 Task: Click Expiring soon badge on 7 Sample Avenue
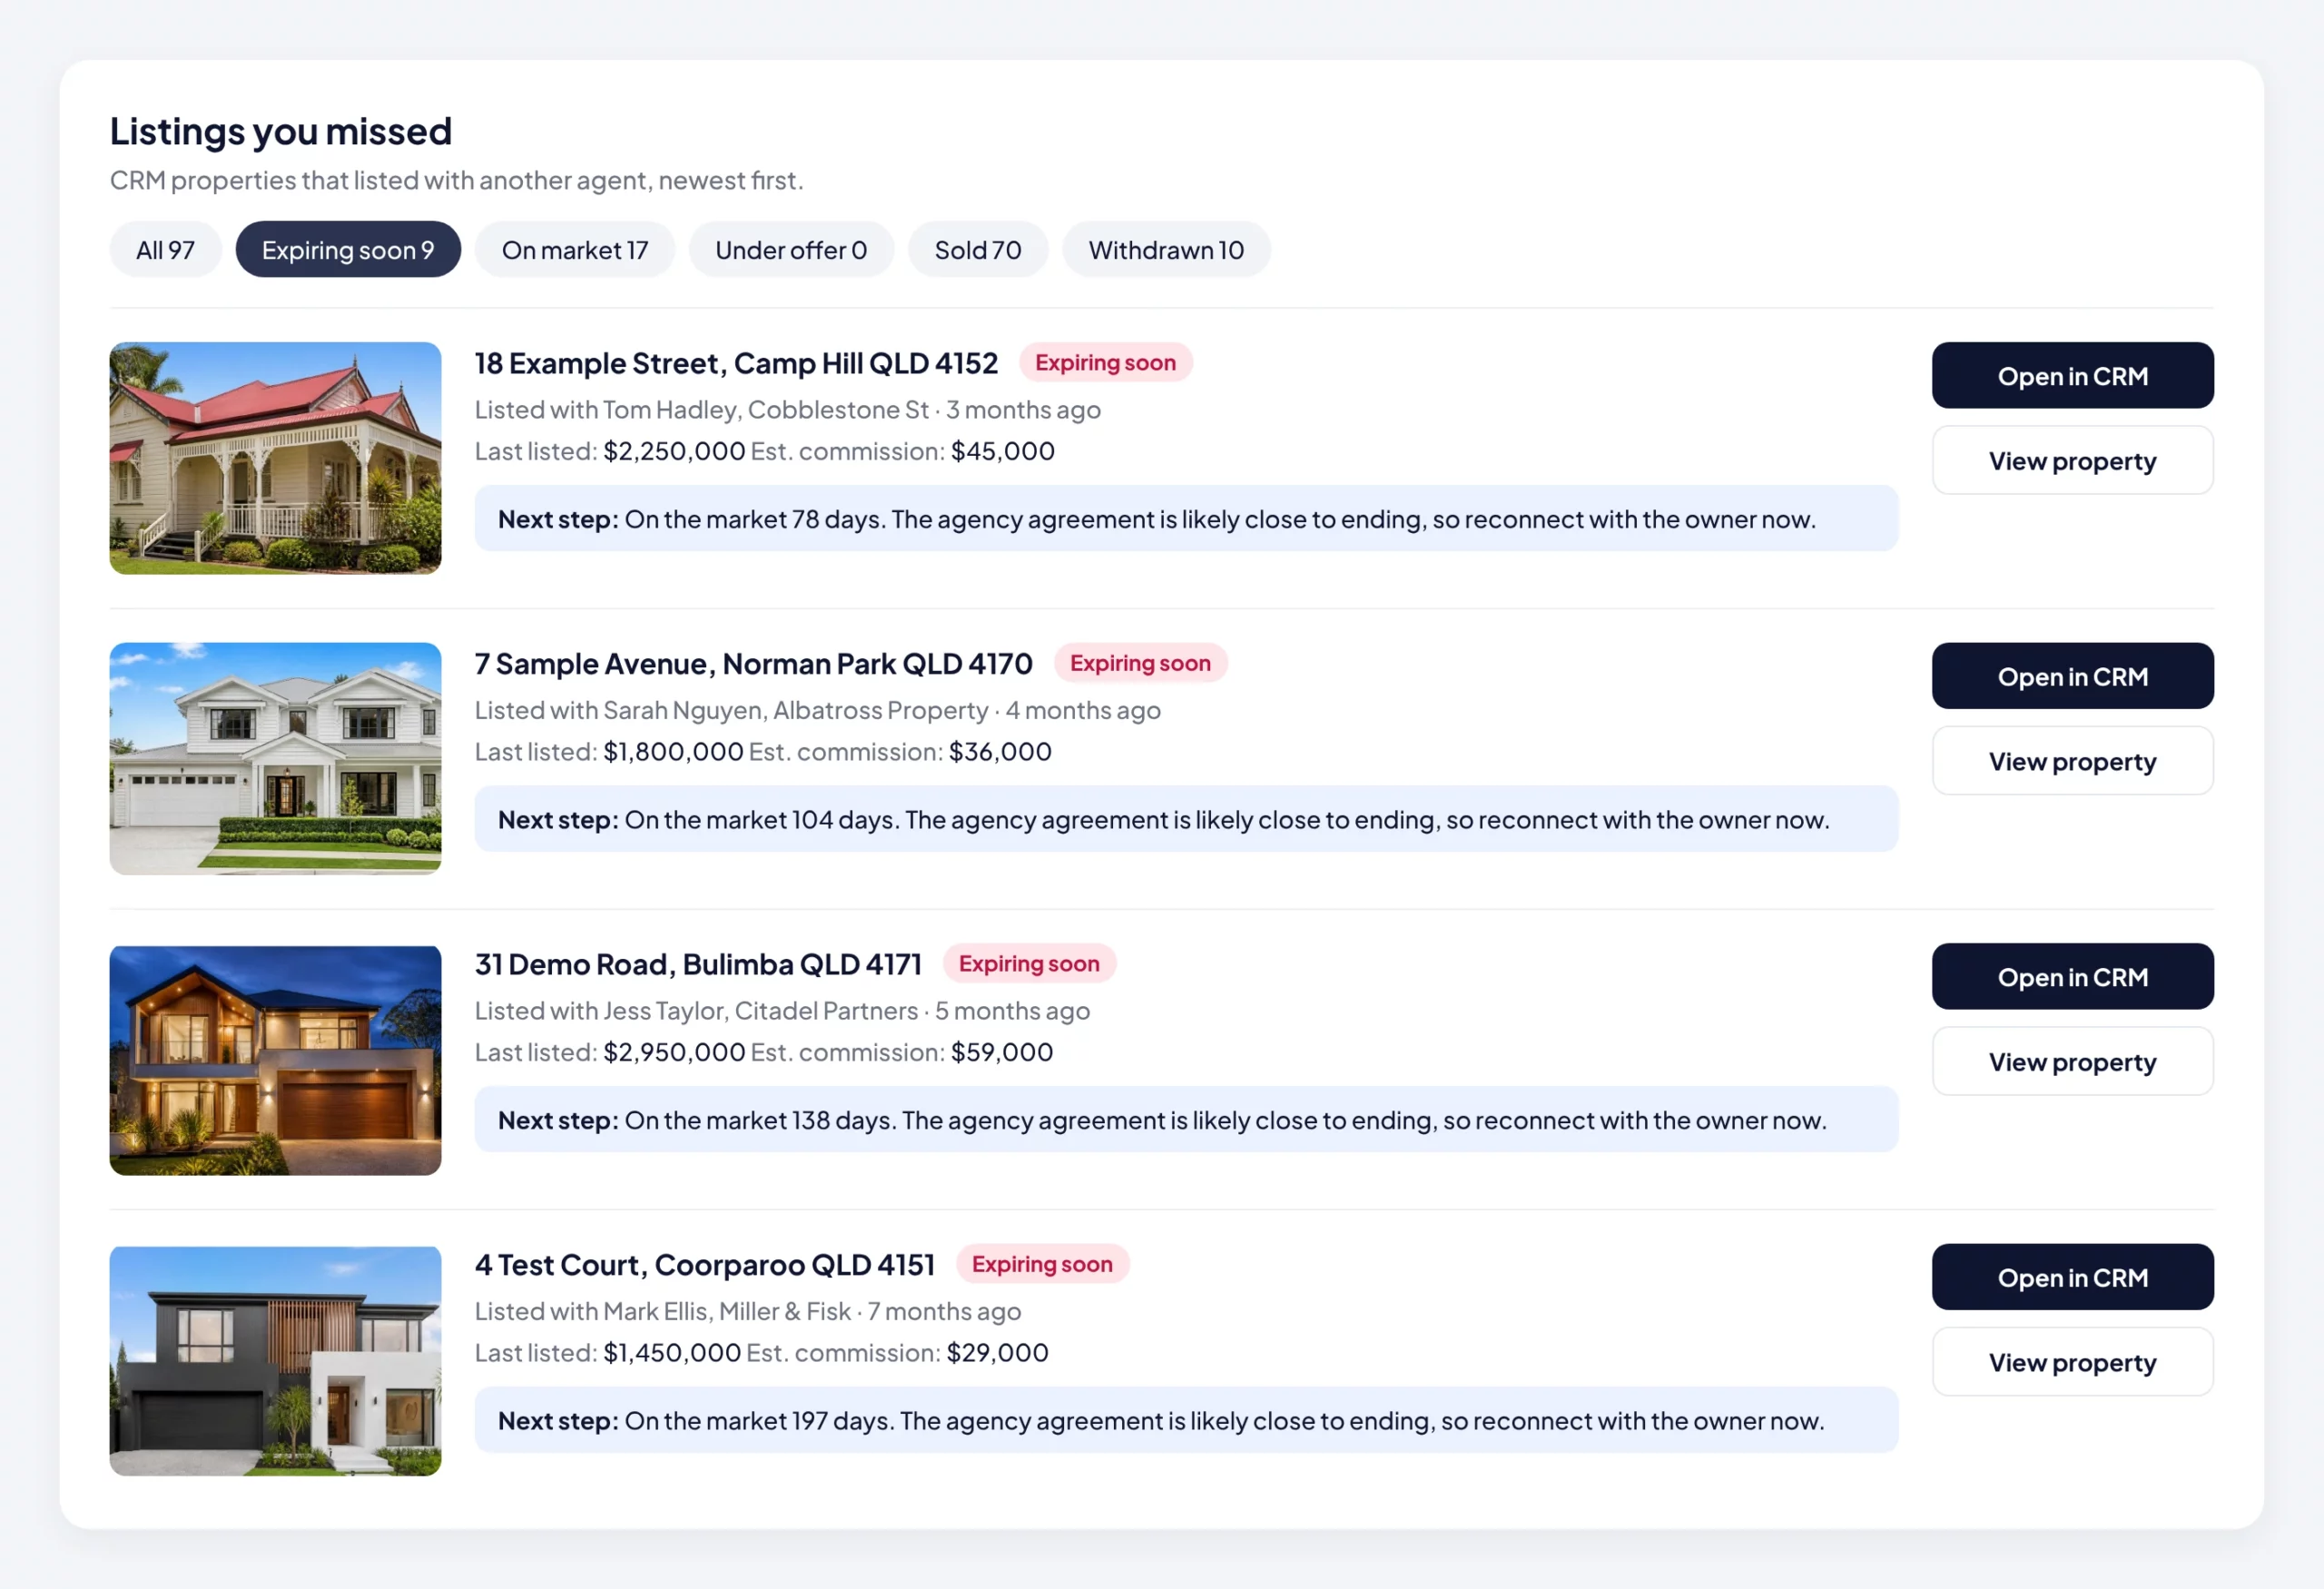coord(1140,663)
